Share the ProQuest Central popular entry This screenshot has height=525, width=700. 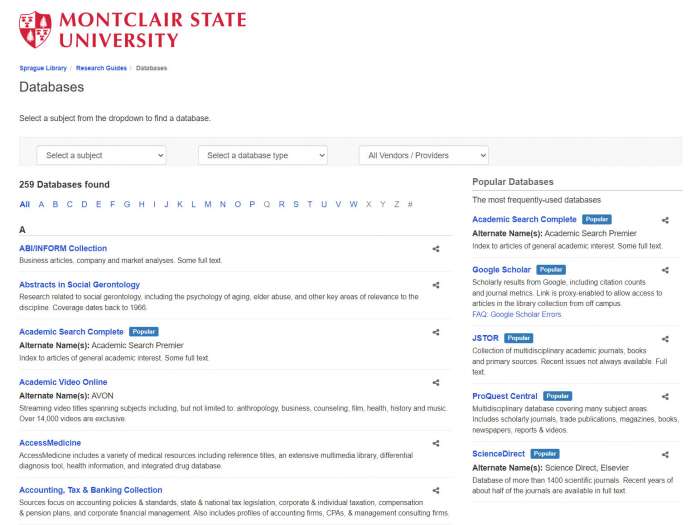click(665, 397)
